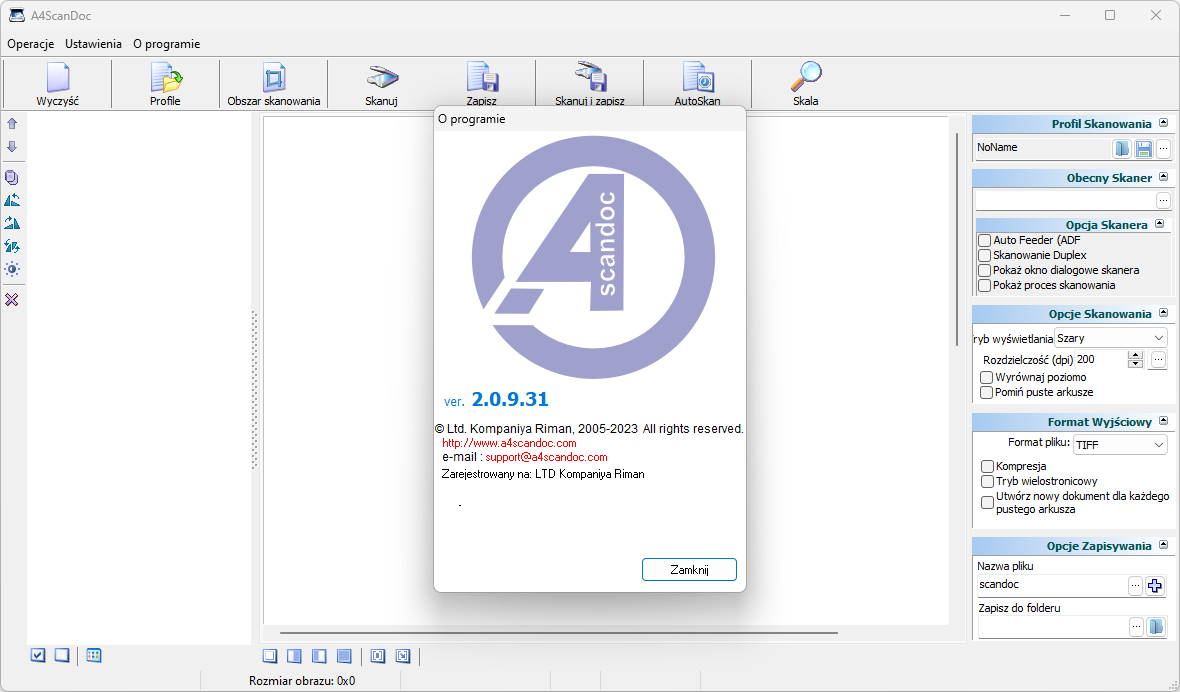Collapse the Opcje Skanowania panel
1180x692 pixels.
(x=1163, y=313)
